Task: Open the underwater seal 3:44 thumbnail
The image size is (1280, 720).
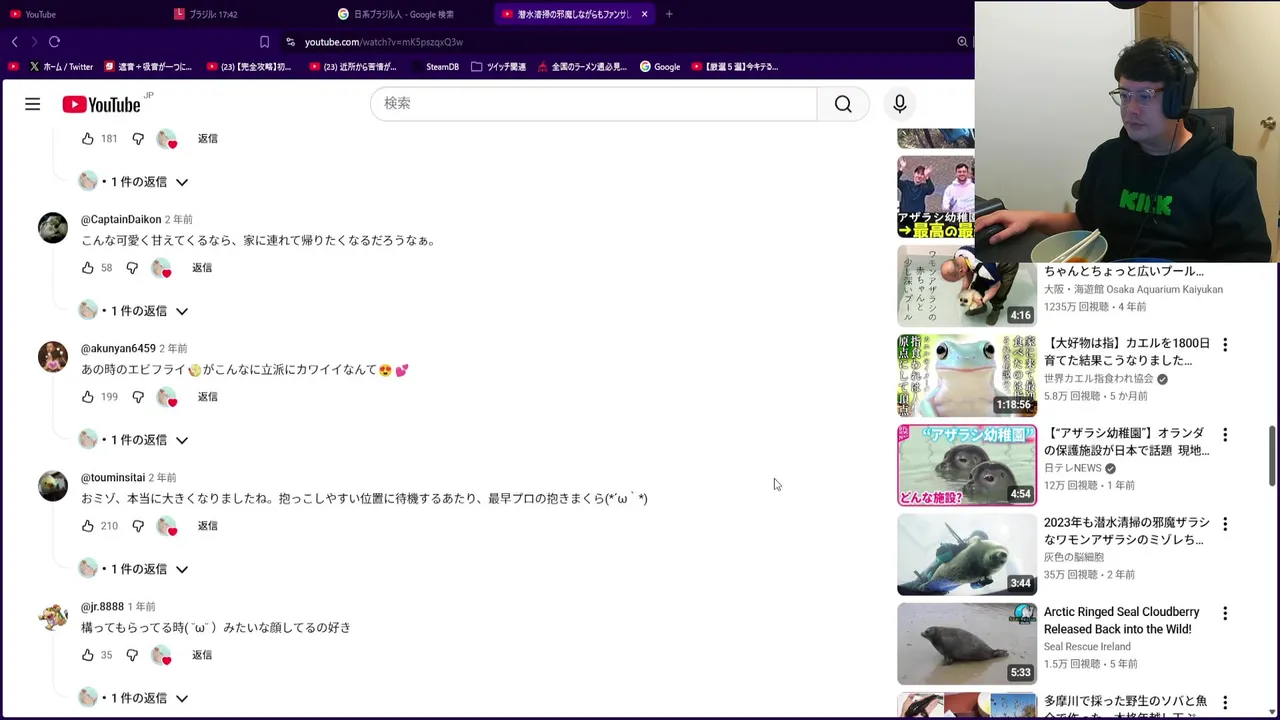Action: coord(966,554)
